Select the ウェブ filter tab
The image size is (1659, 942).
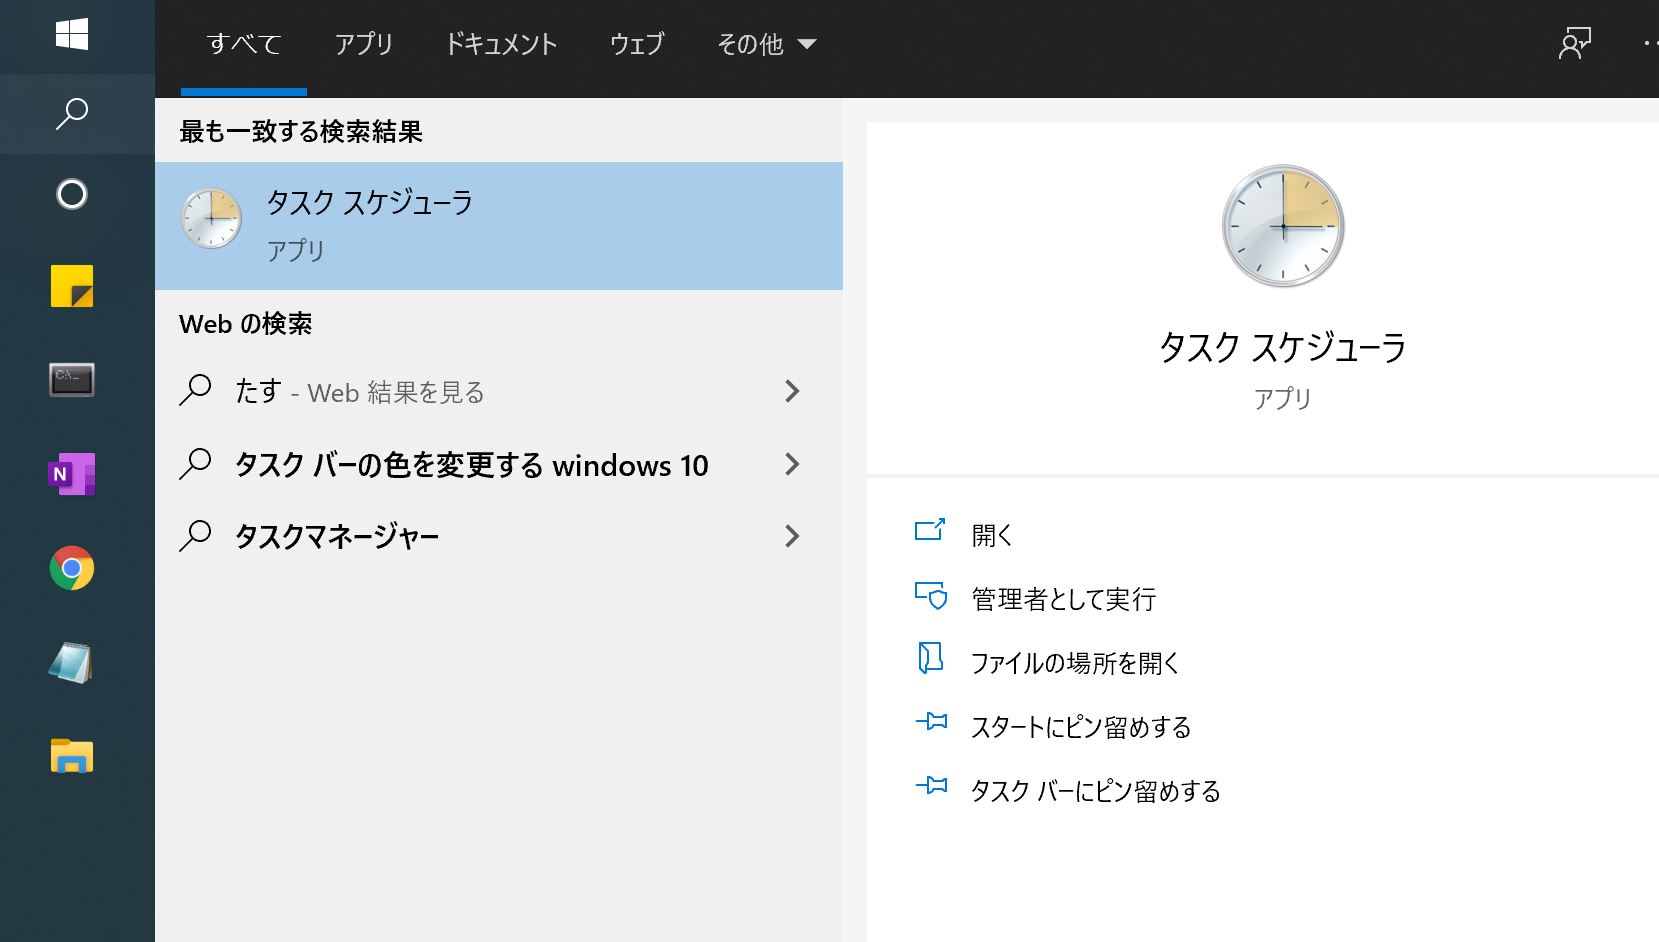(637, 44)
